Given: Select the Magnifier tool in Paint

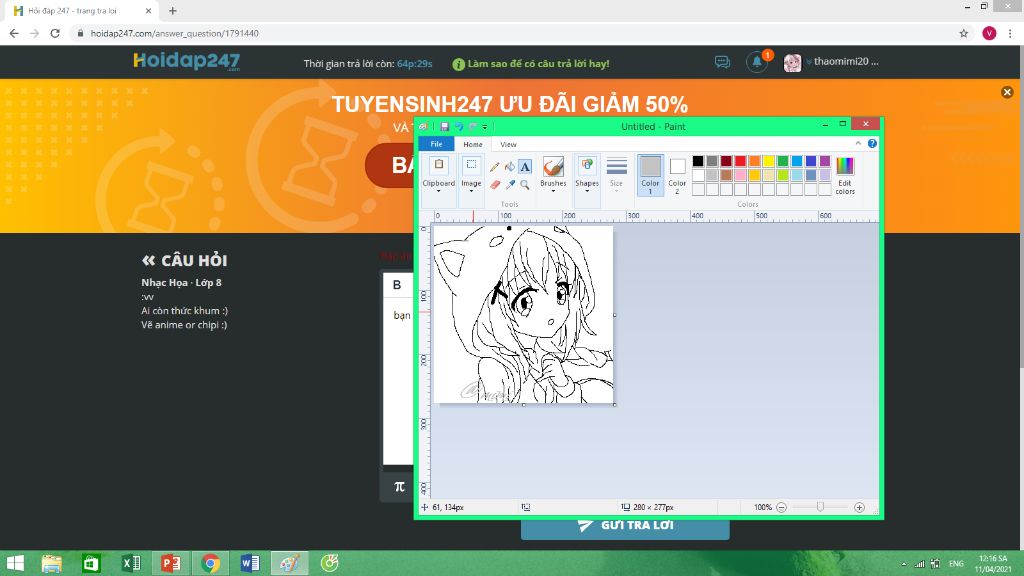Looking at the screenshot, I should 525,185.
